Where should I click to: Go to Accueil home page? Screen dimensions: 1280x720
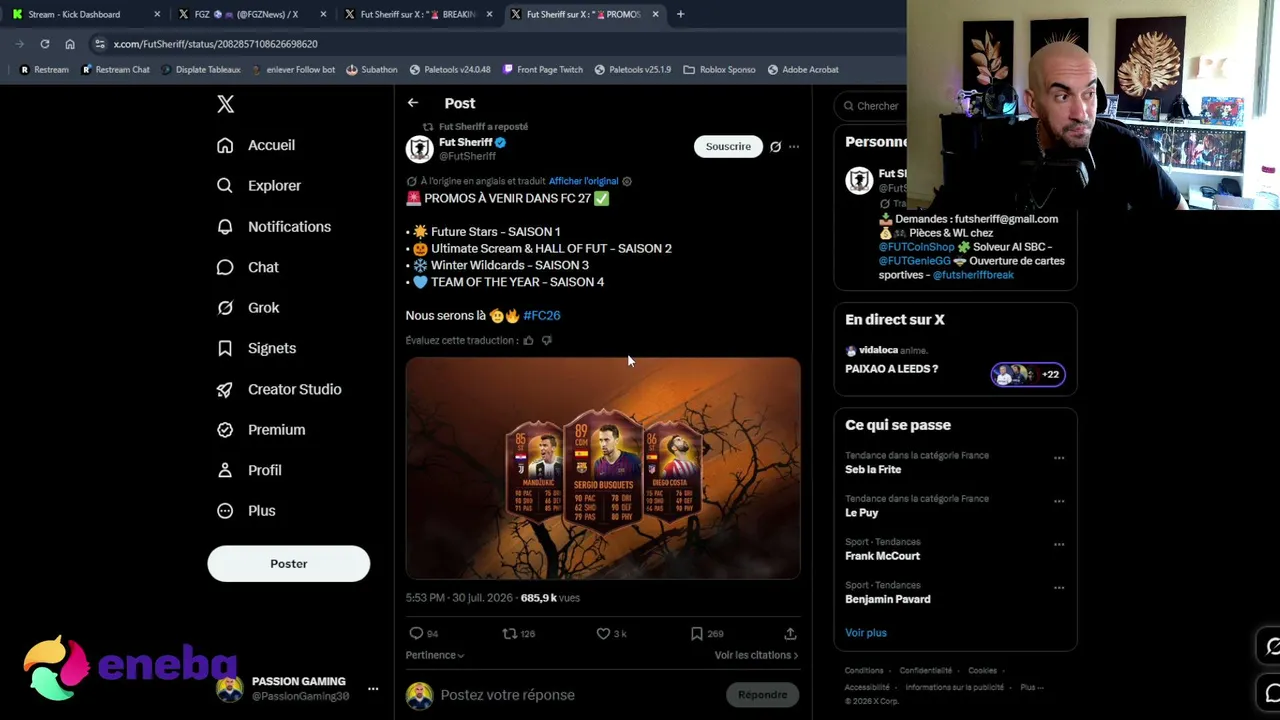click(x=256, y=145)
